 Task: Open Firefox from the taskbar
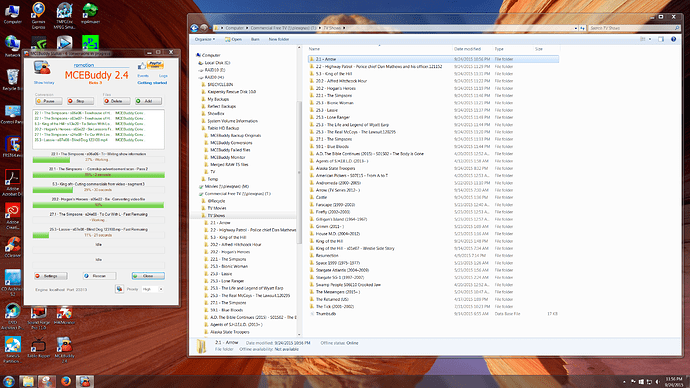coord(66,381)
